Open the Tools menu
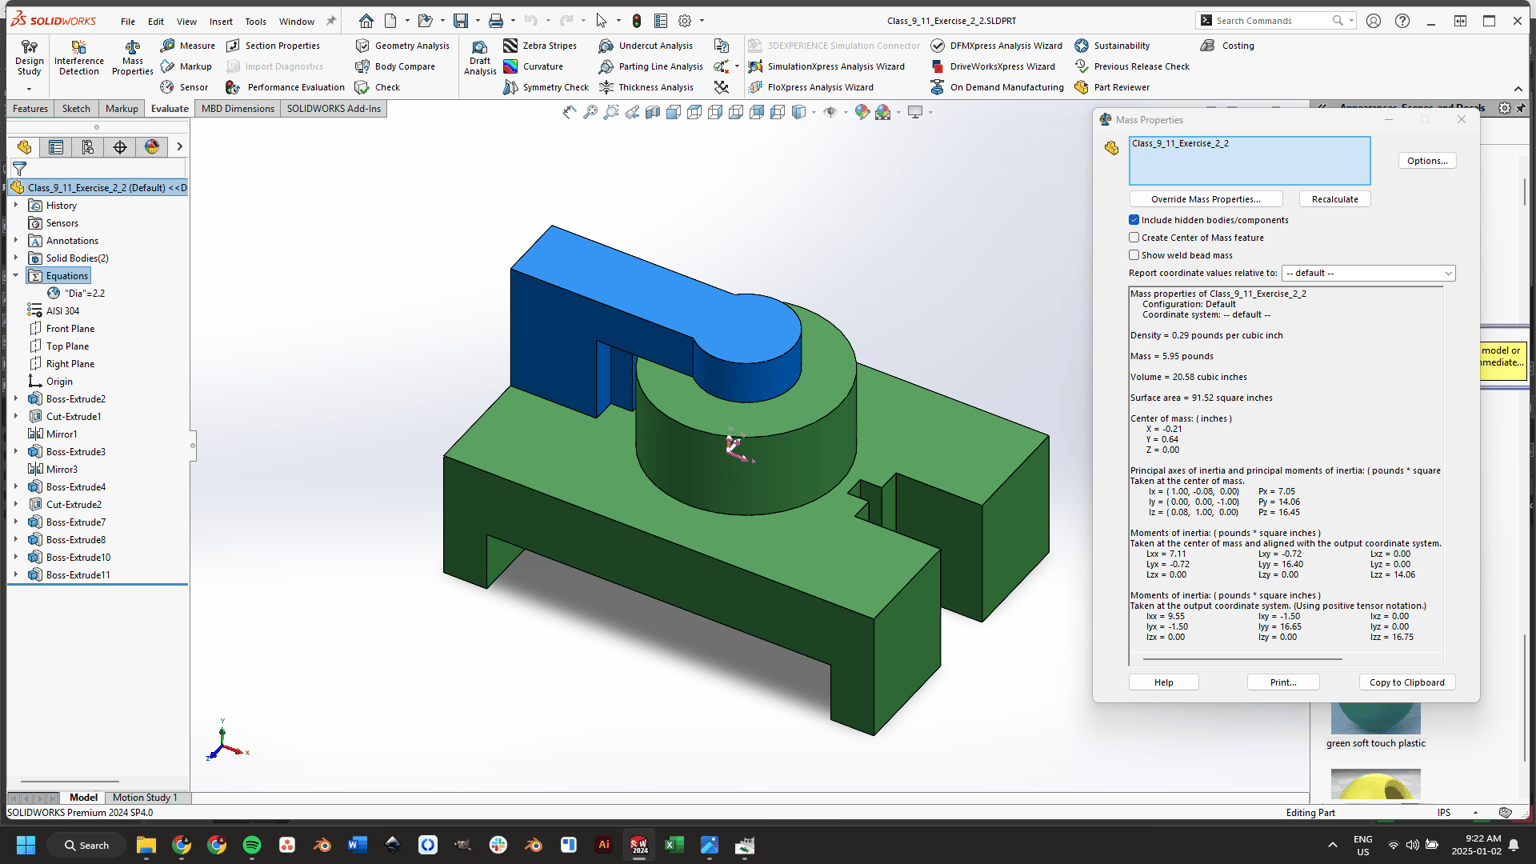1536x864 pixels. [256, 21]
